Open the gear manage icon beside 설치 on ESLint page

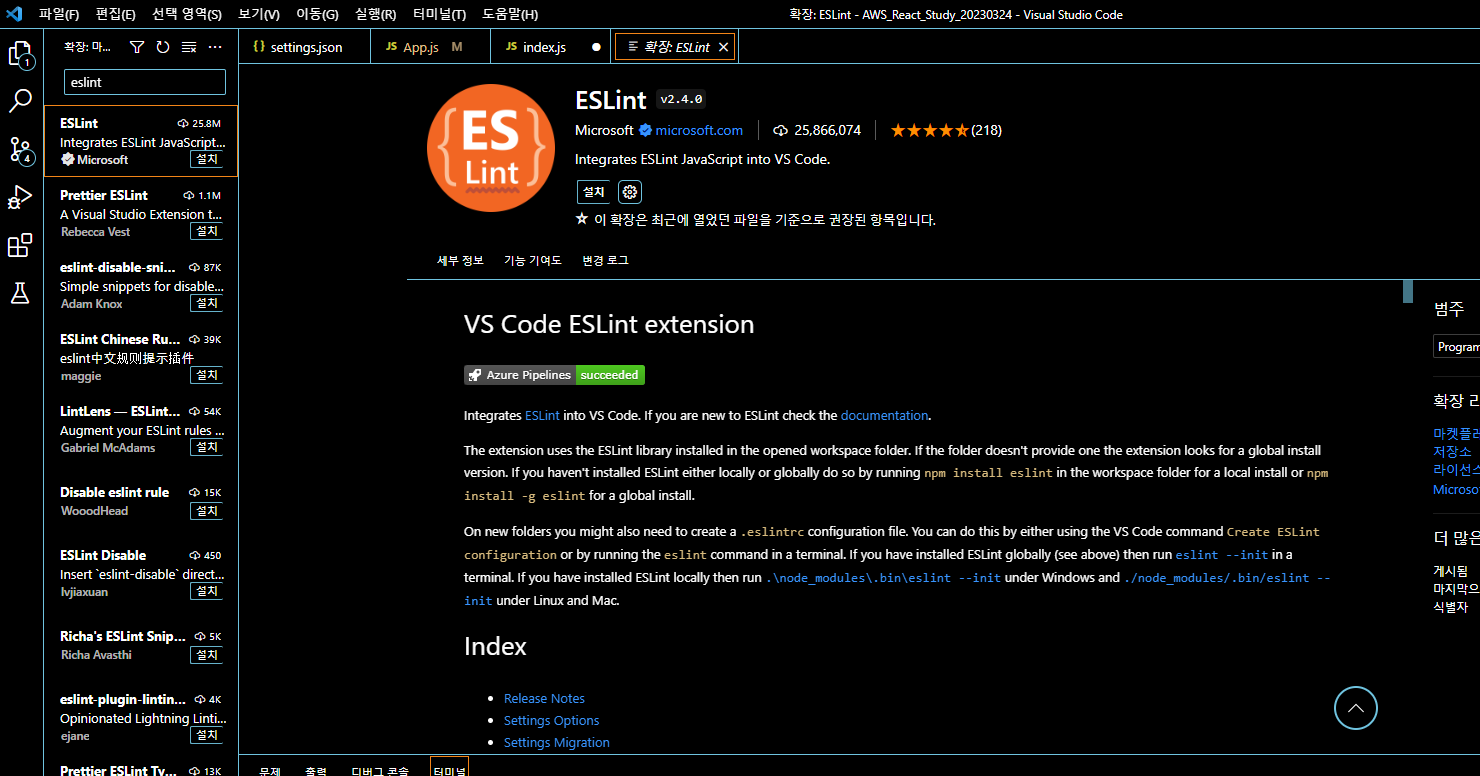(629, 192)
